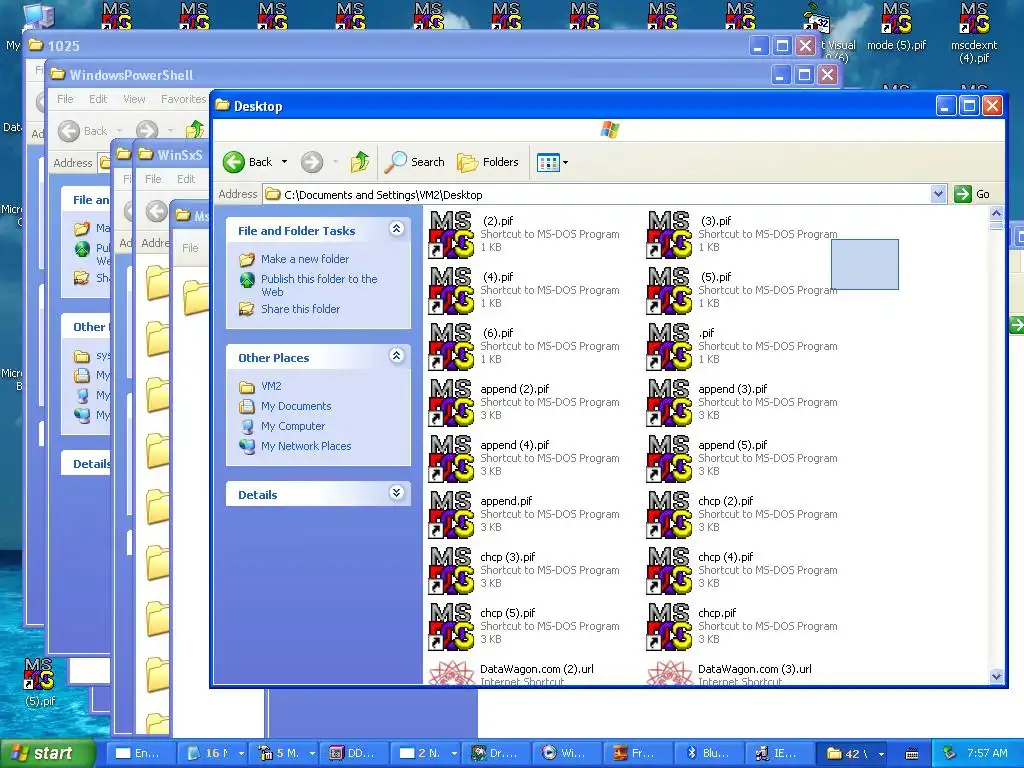The width and height of the screenshot is (1024, 768).
Task: Click the Start button
Action: (46, 753)
